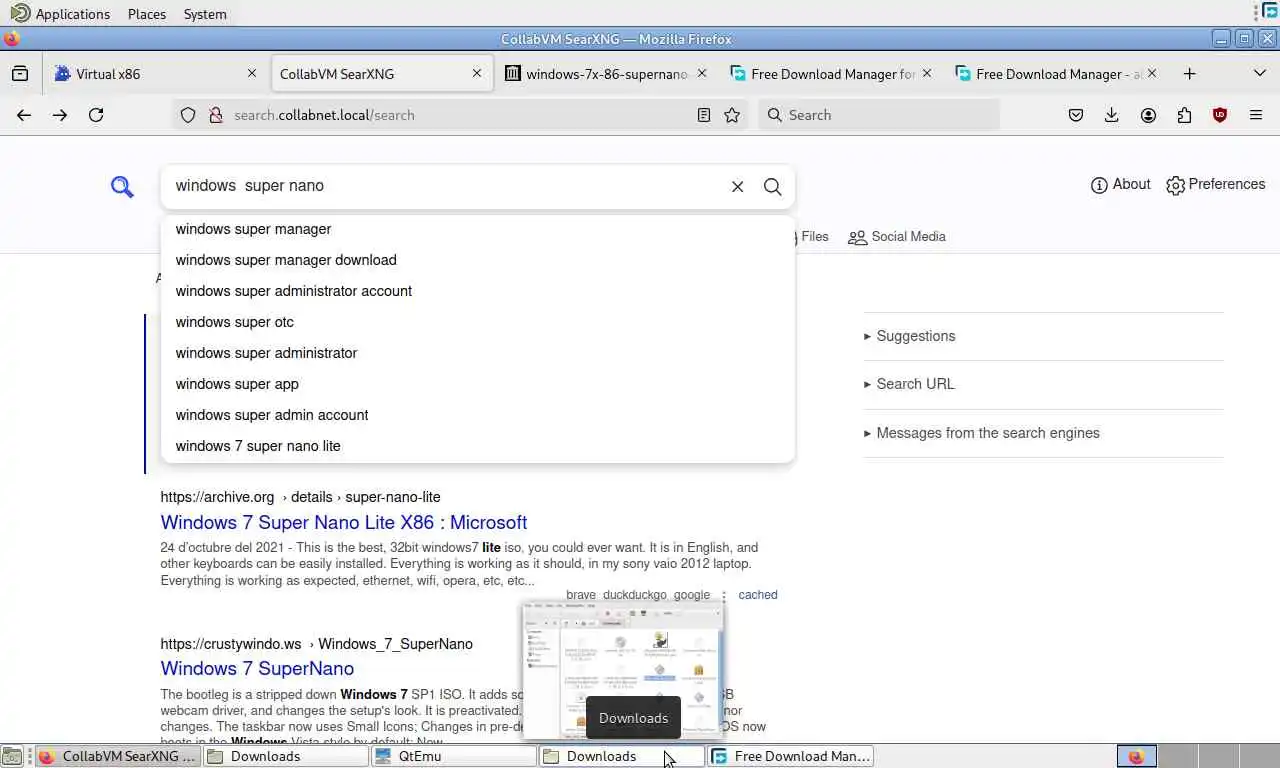Choose suggestion 'windows super administrator'
This screenshot has height=768, width=1280.
477,353
